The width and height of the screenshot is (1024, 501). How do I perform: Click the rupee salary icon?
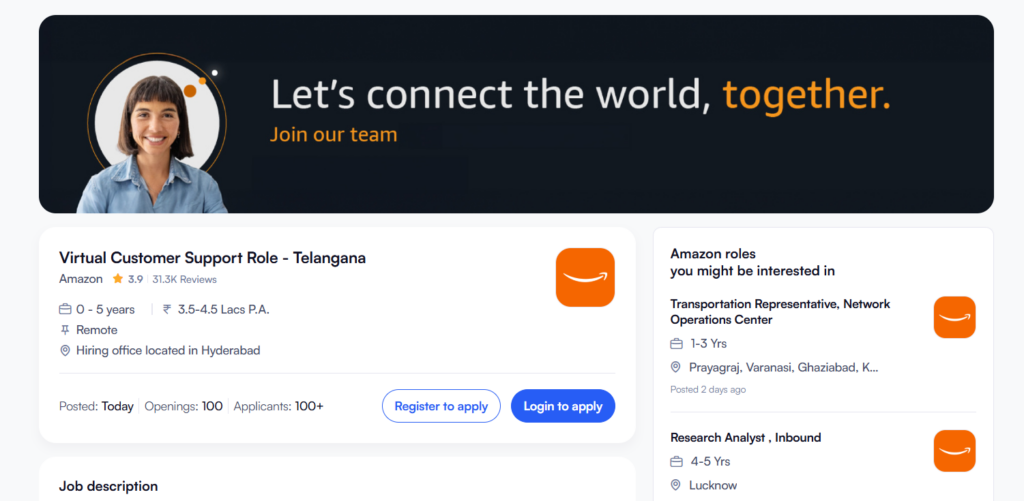tap(166, 310)
